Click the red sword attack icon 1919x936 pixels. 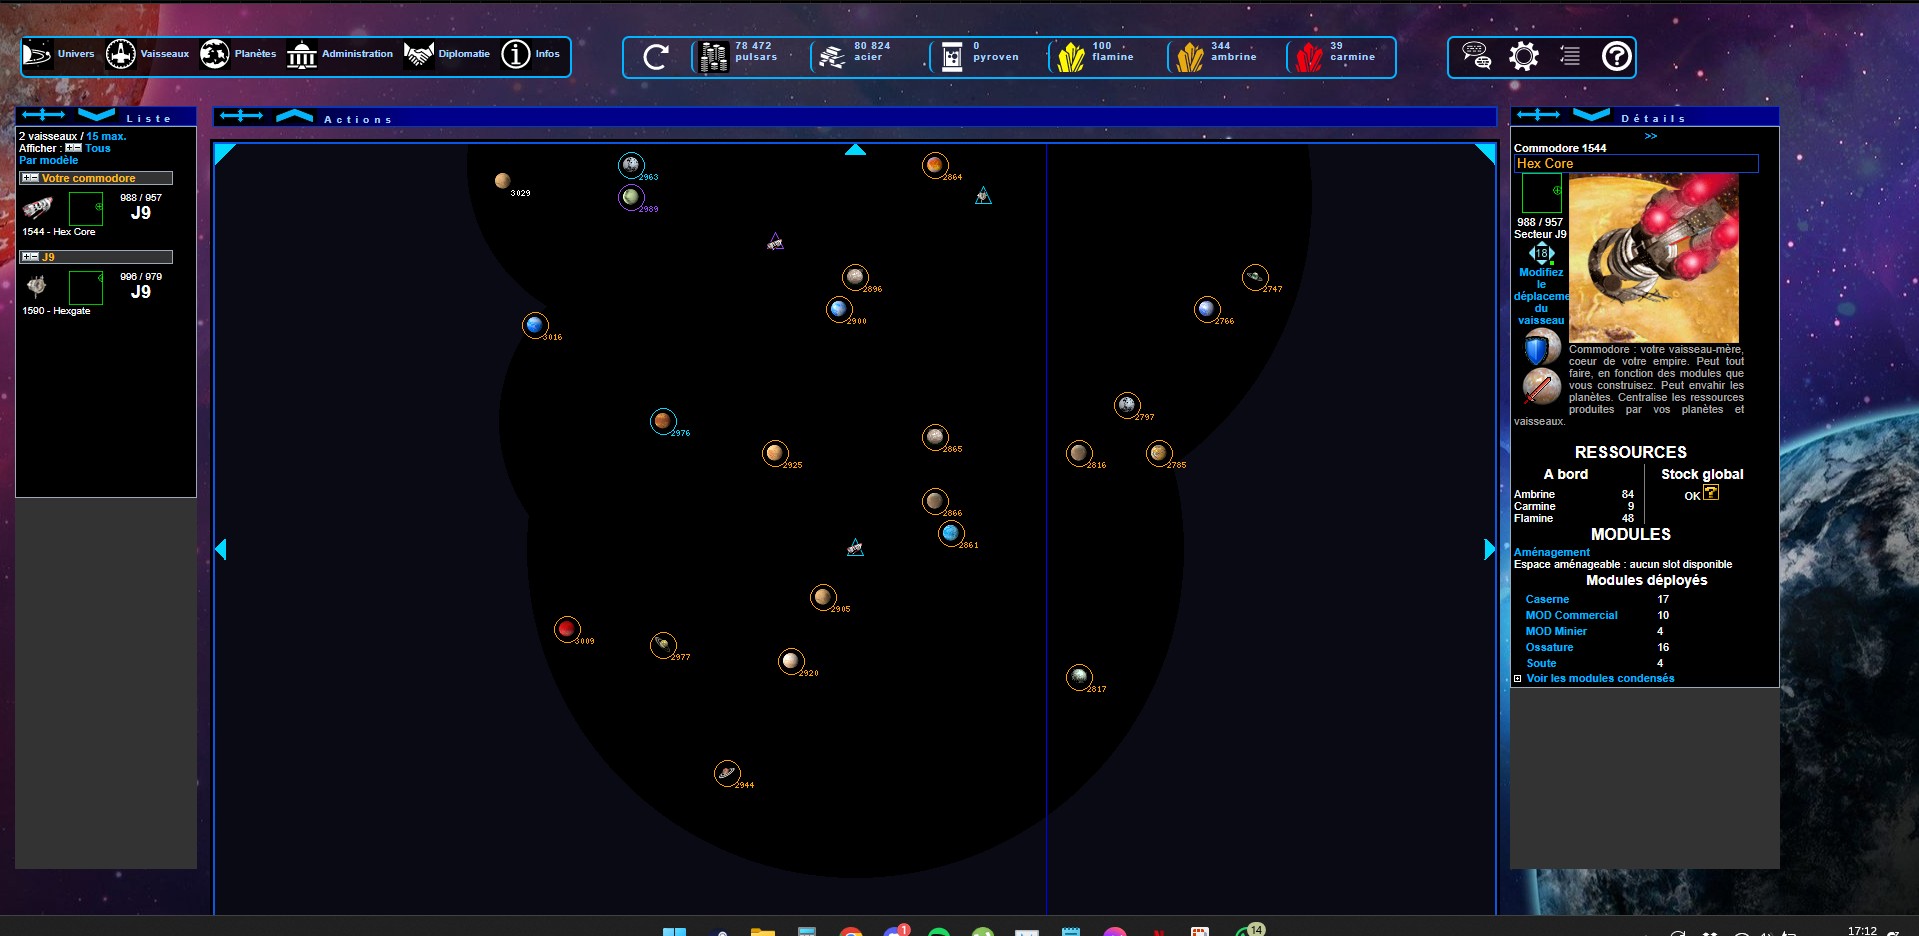point(1541,386)
